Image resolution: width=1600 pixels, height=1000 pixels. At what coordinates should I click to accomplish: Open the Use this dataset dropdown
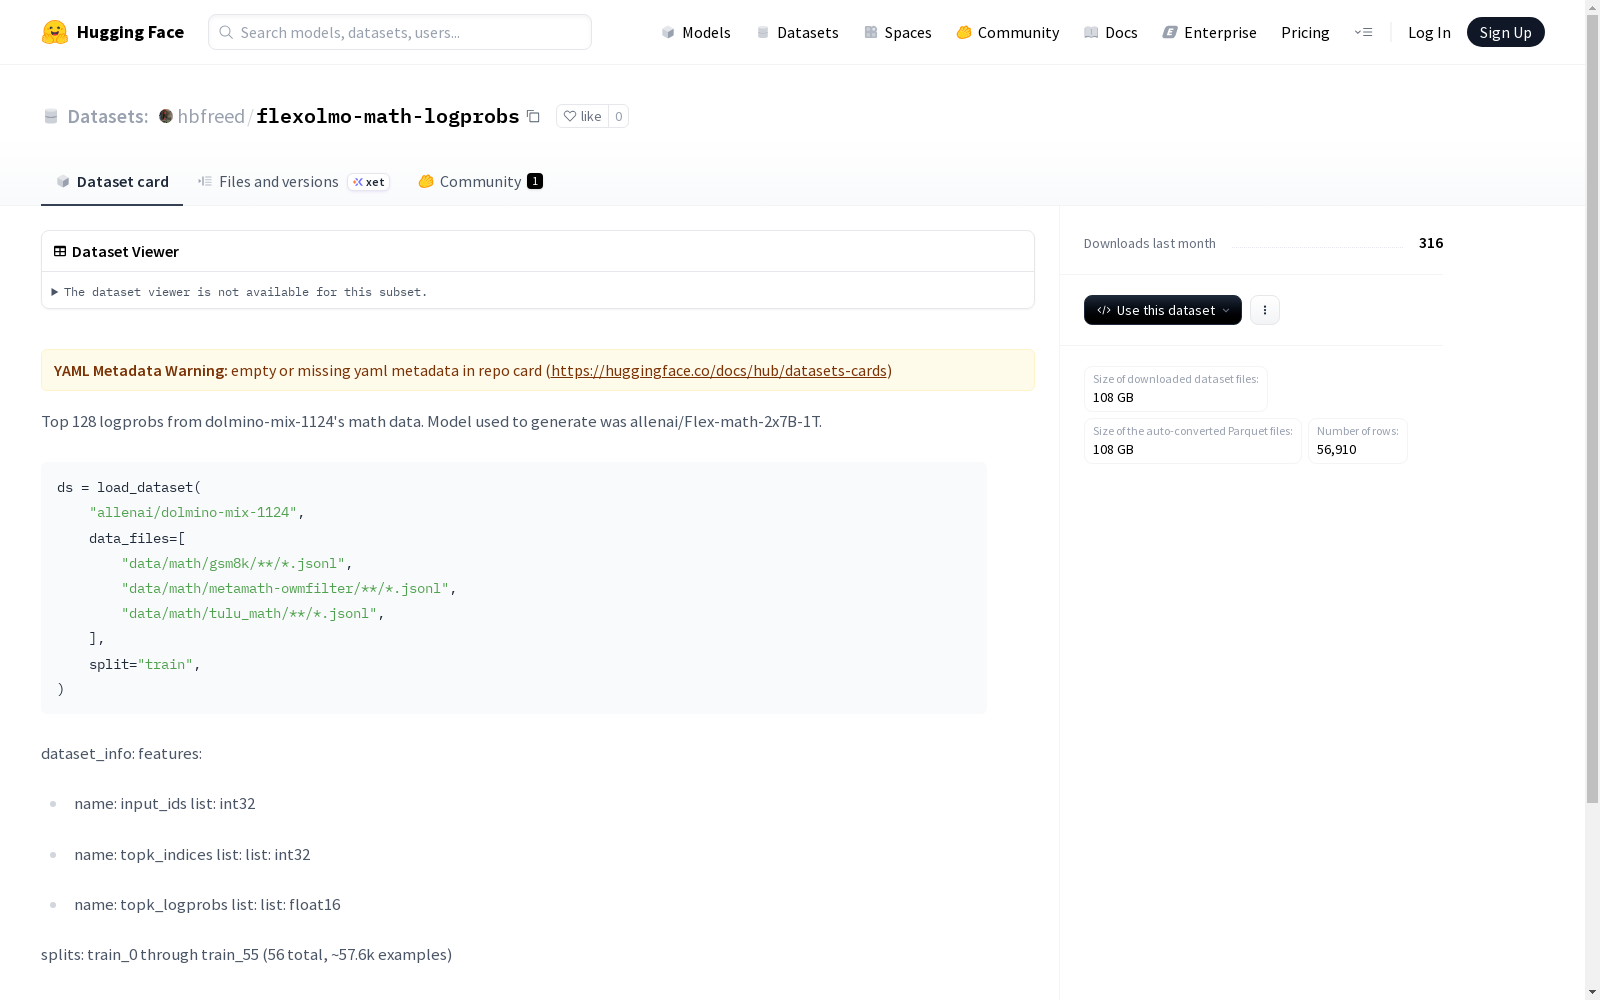click(x=1163, y=310)
